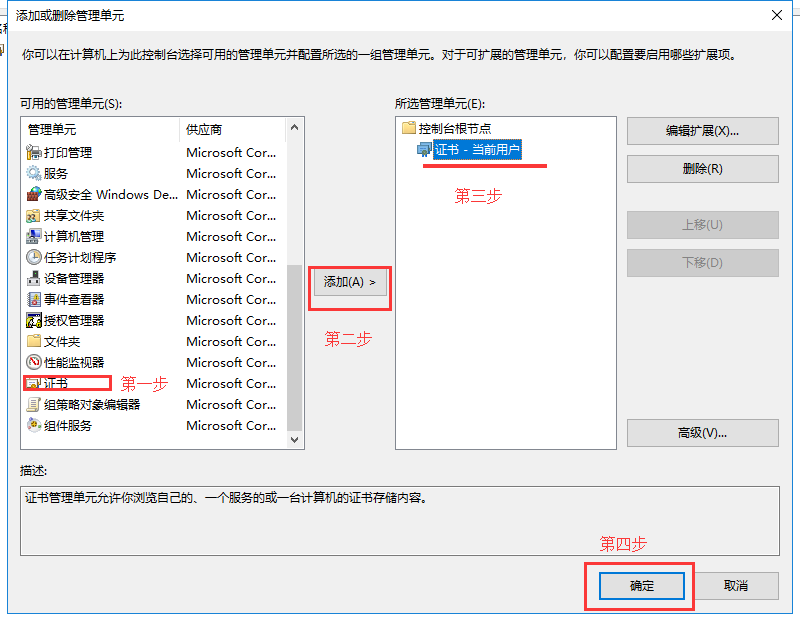Click the 性能监视器 icon
The image size is (800, 621).
pos(34,362)
